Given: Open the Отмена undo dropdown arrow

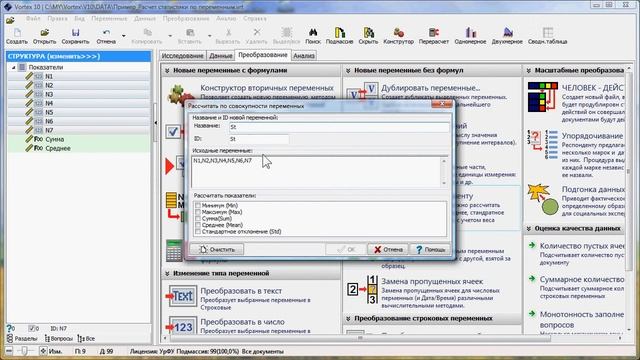Looking at the screenshot, I should pyautogui.click(x=123, y=36).
